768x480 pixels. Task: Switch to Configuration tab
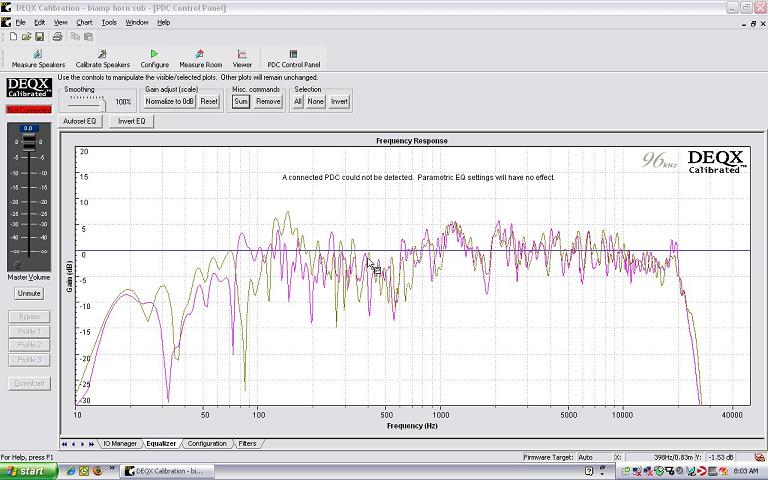[x=207, y=444]
